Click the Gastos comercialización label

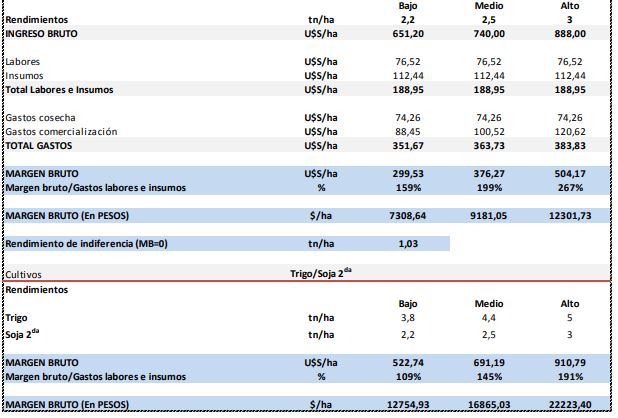click(x=61, y=131)
